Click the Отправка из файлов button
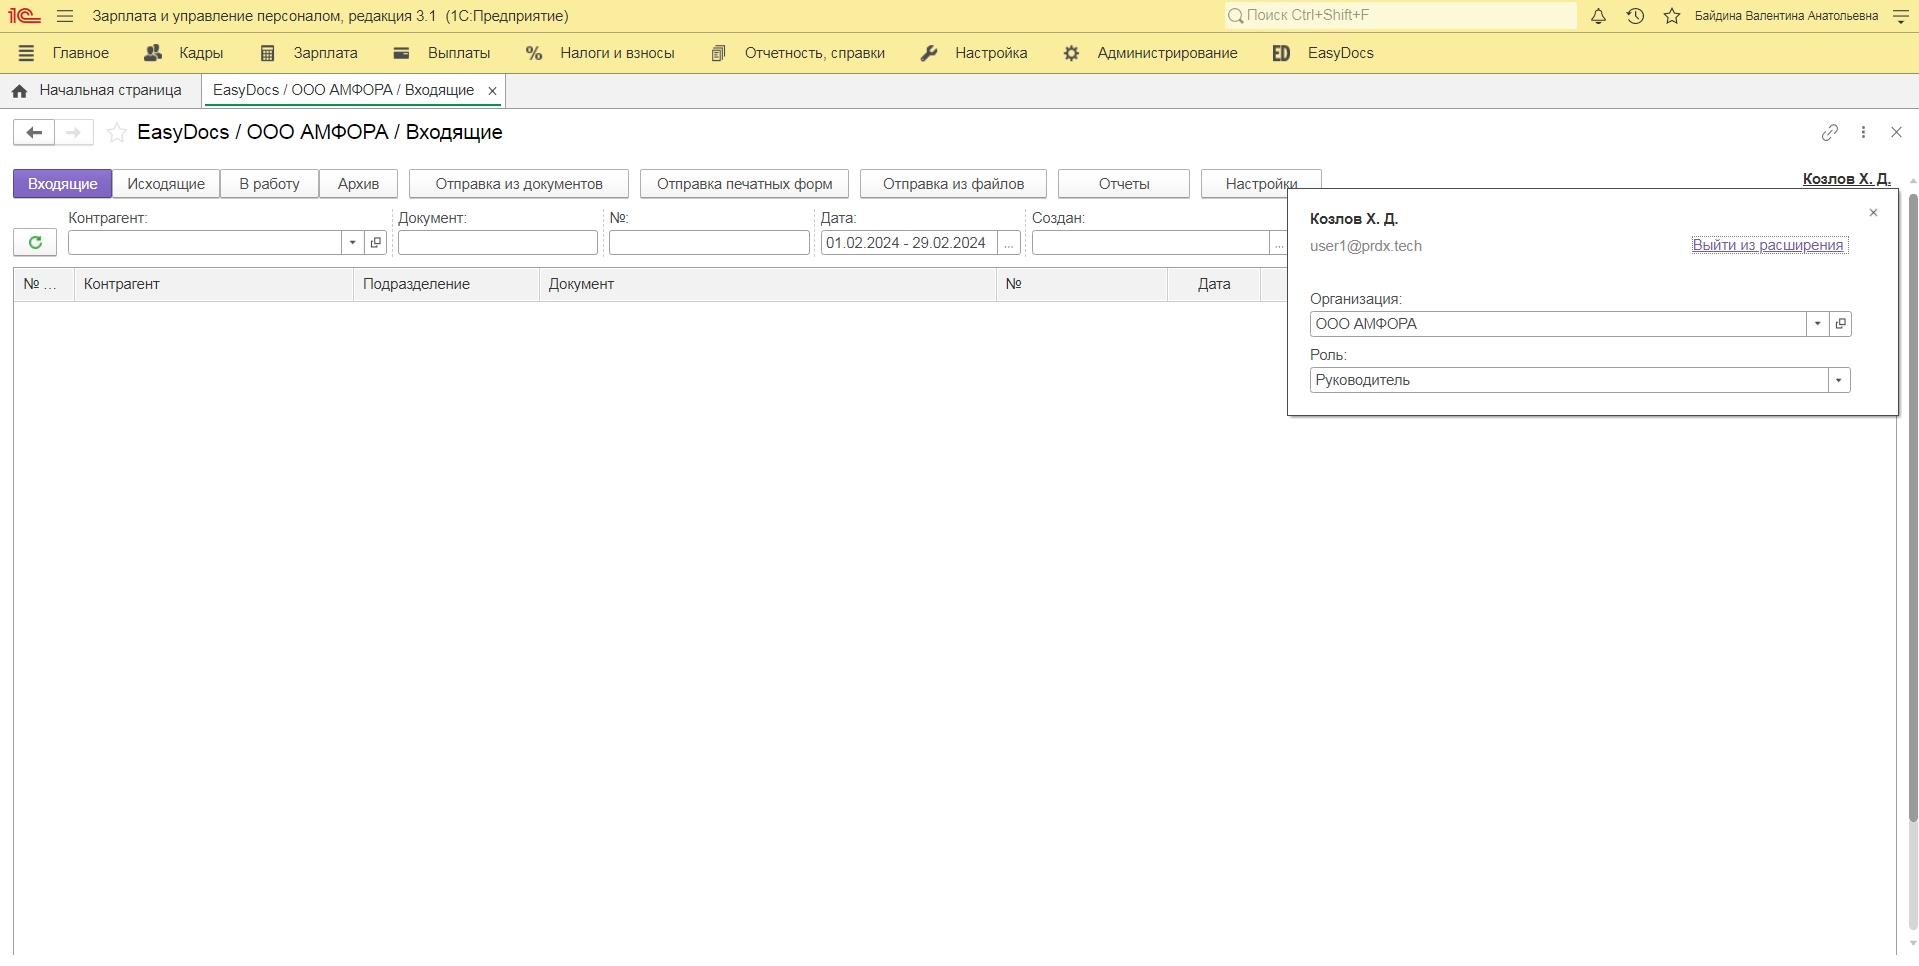1919x966 pixels. 953,184
